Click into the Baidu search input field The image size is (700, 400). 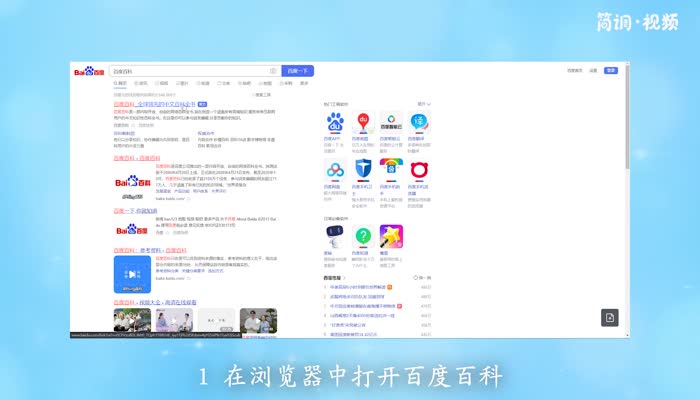point(190,71)
